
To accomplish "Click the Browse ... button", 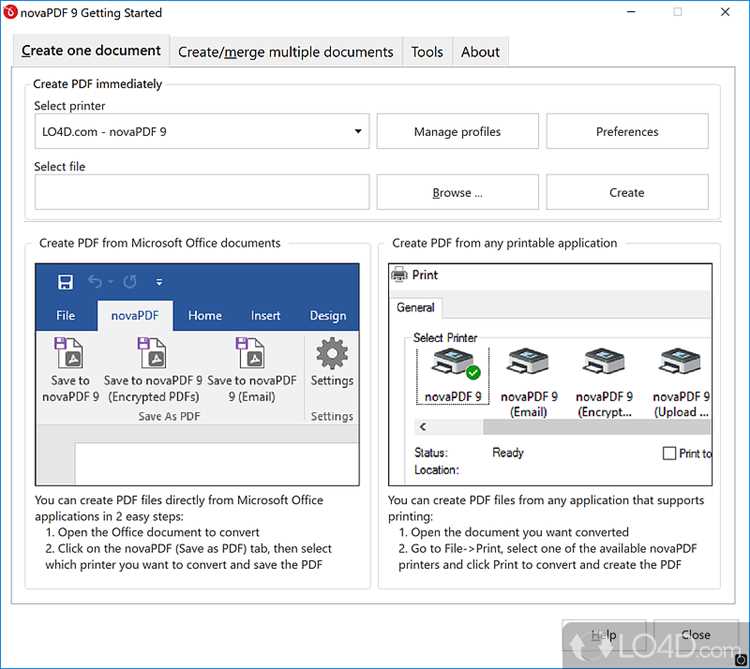I will [457, 192].
